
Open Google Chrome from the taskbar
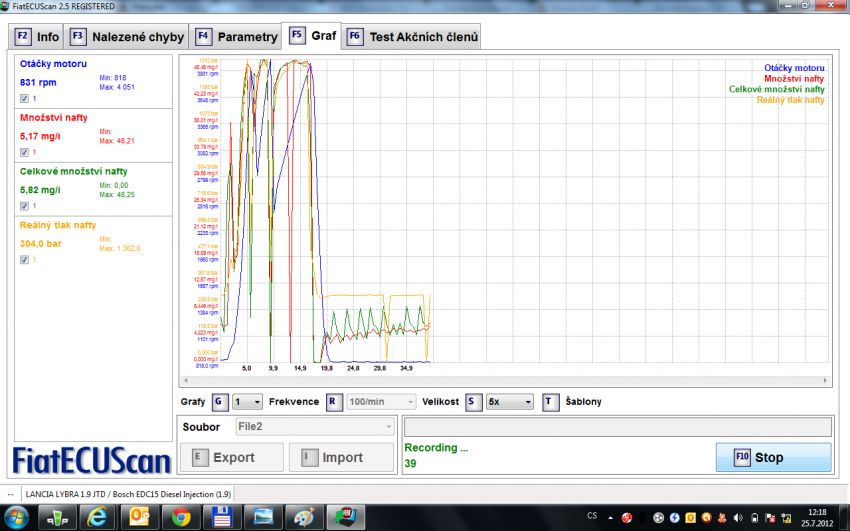181,517
